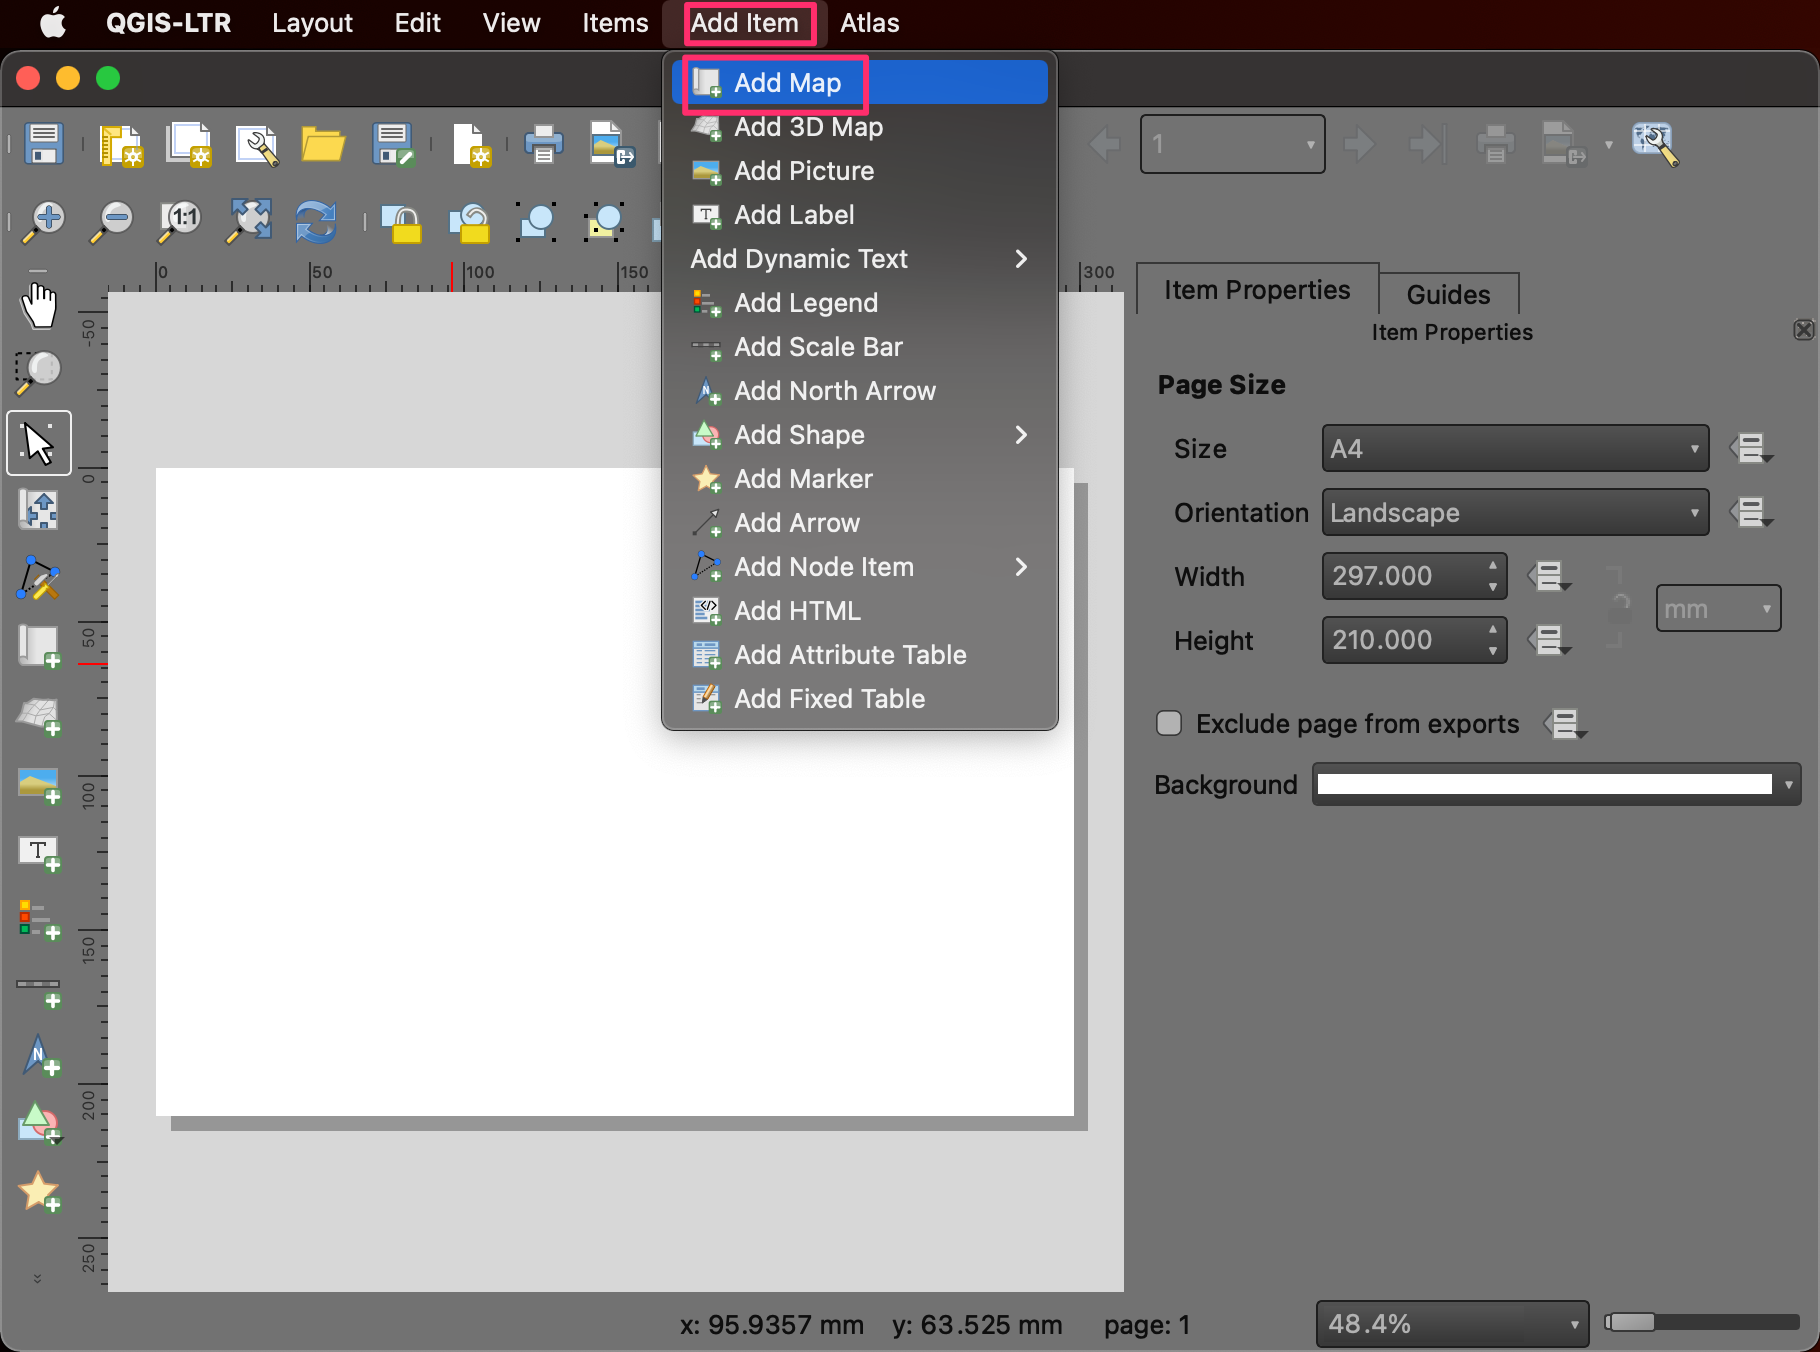Click the Export as Image icon

click(612, 144)
